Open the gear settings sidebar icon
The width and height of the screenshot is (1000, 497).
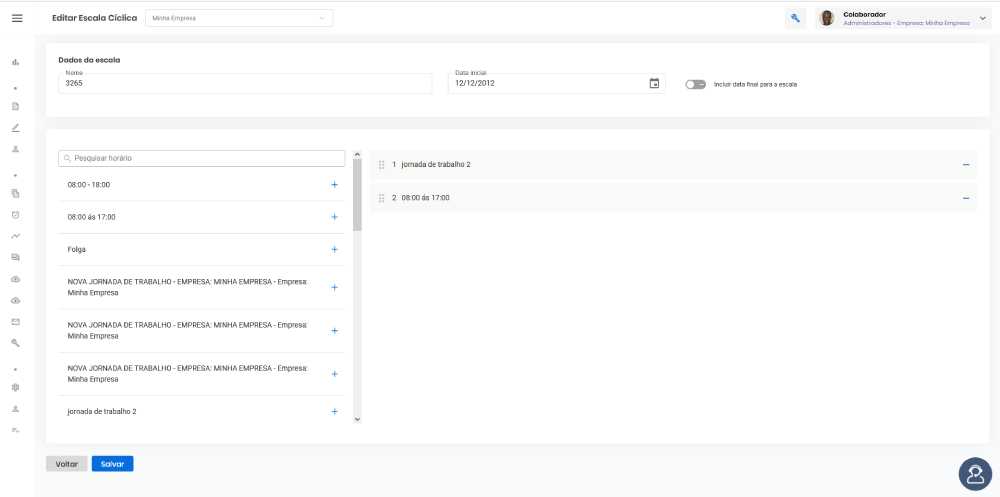pyautogui.click(x=16, y=387)
